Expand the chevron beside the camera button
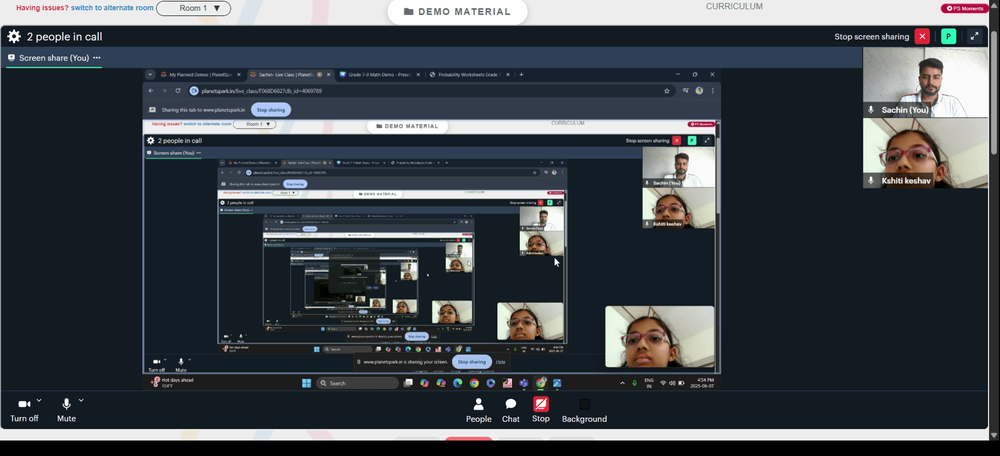 click(x=39, y=401)
